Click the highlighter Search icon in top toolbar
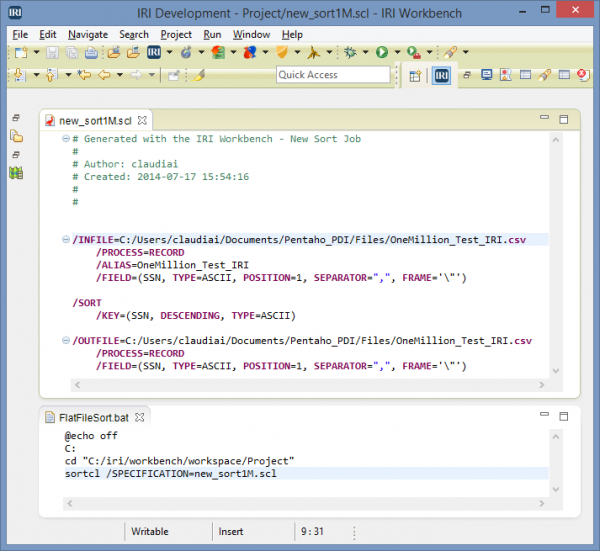This screenshot has width=600, height=551. (x=450, y=52)
